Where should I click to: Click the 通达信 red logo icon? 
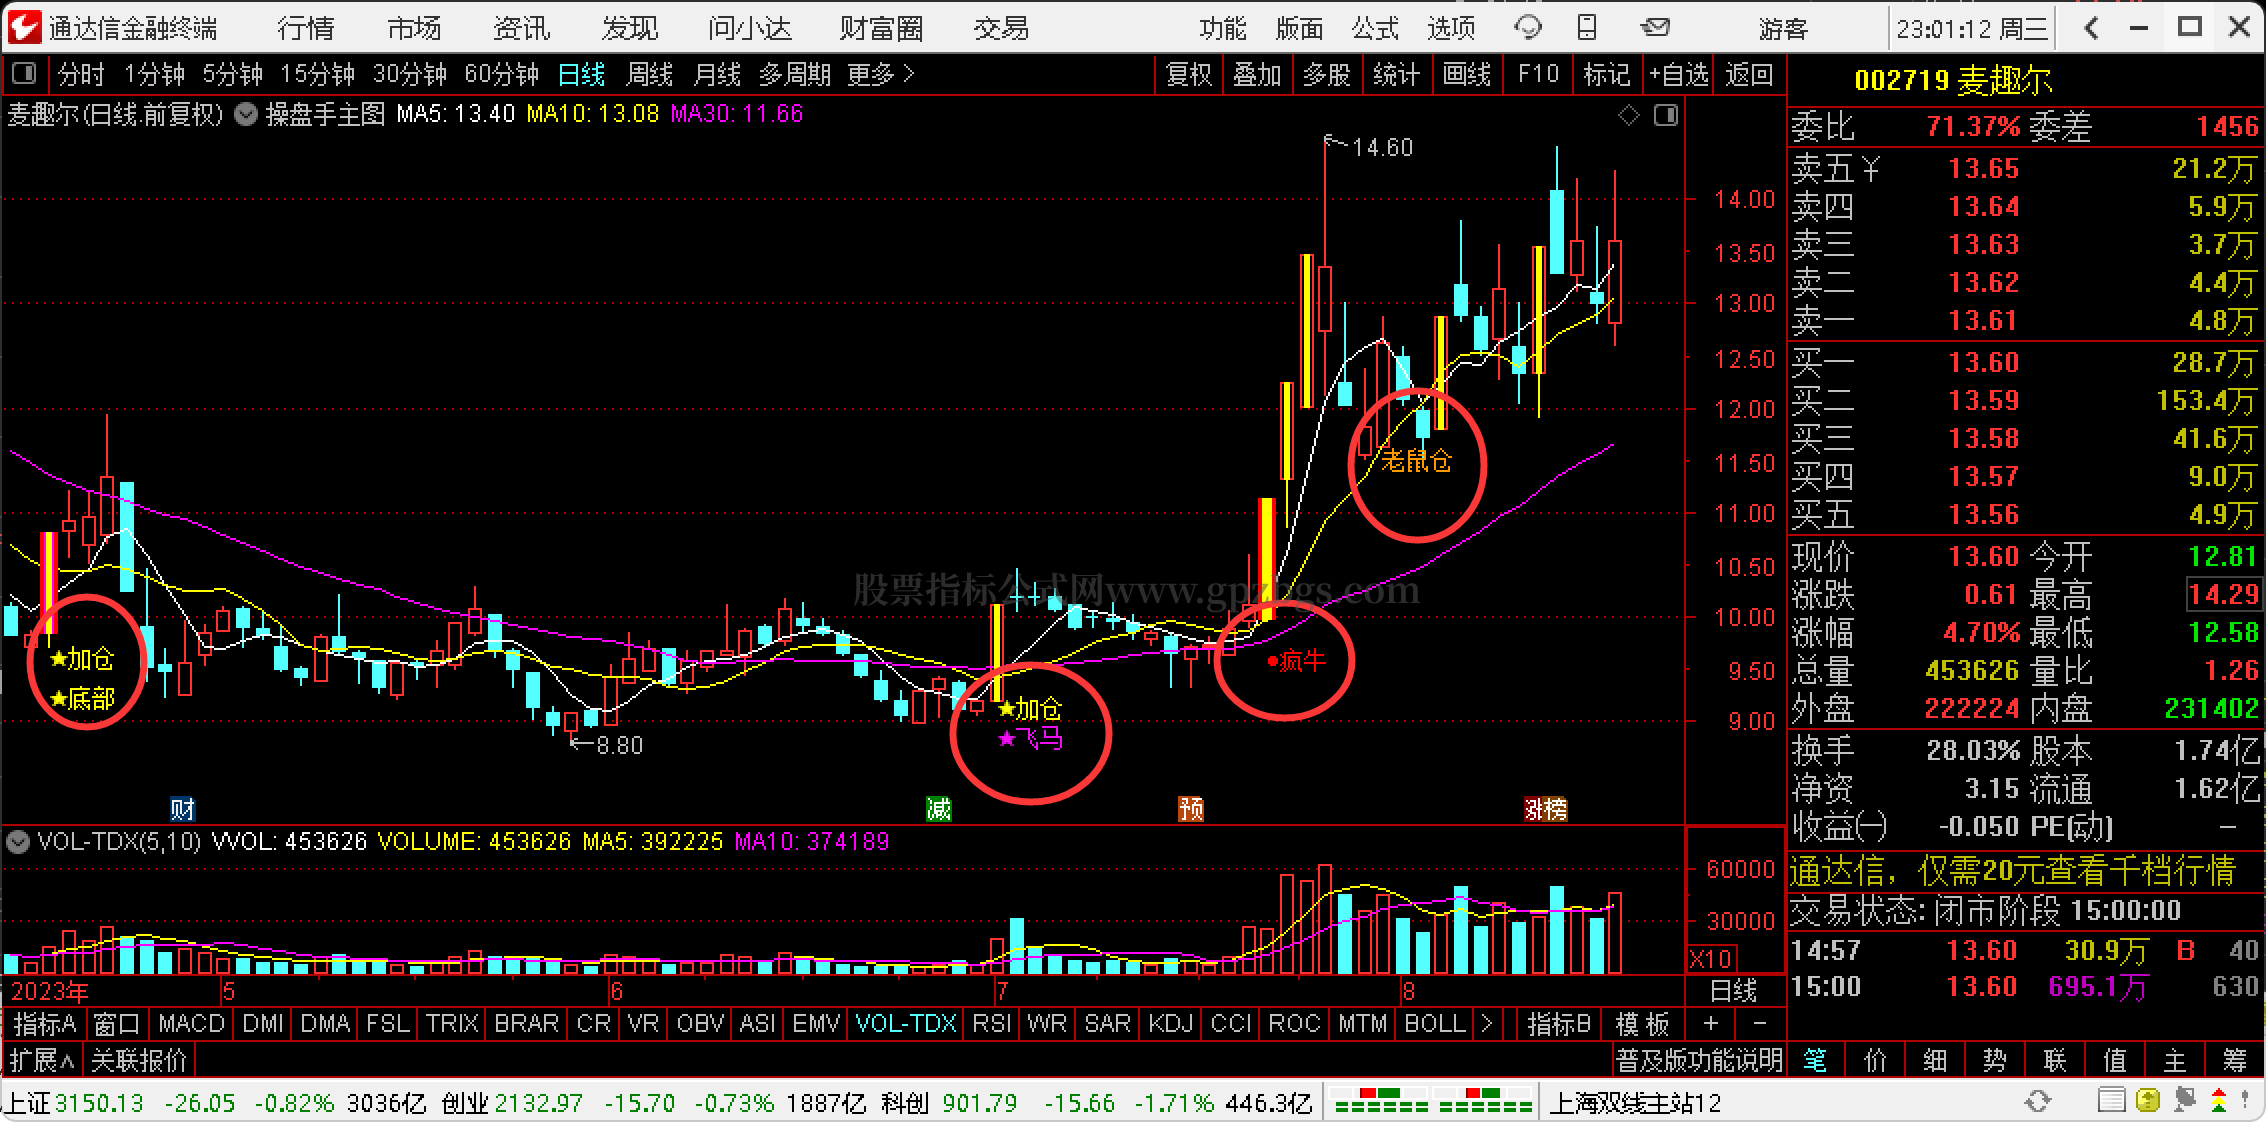click(24, 27)
